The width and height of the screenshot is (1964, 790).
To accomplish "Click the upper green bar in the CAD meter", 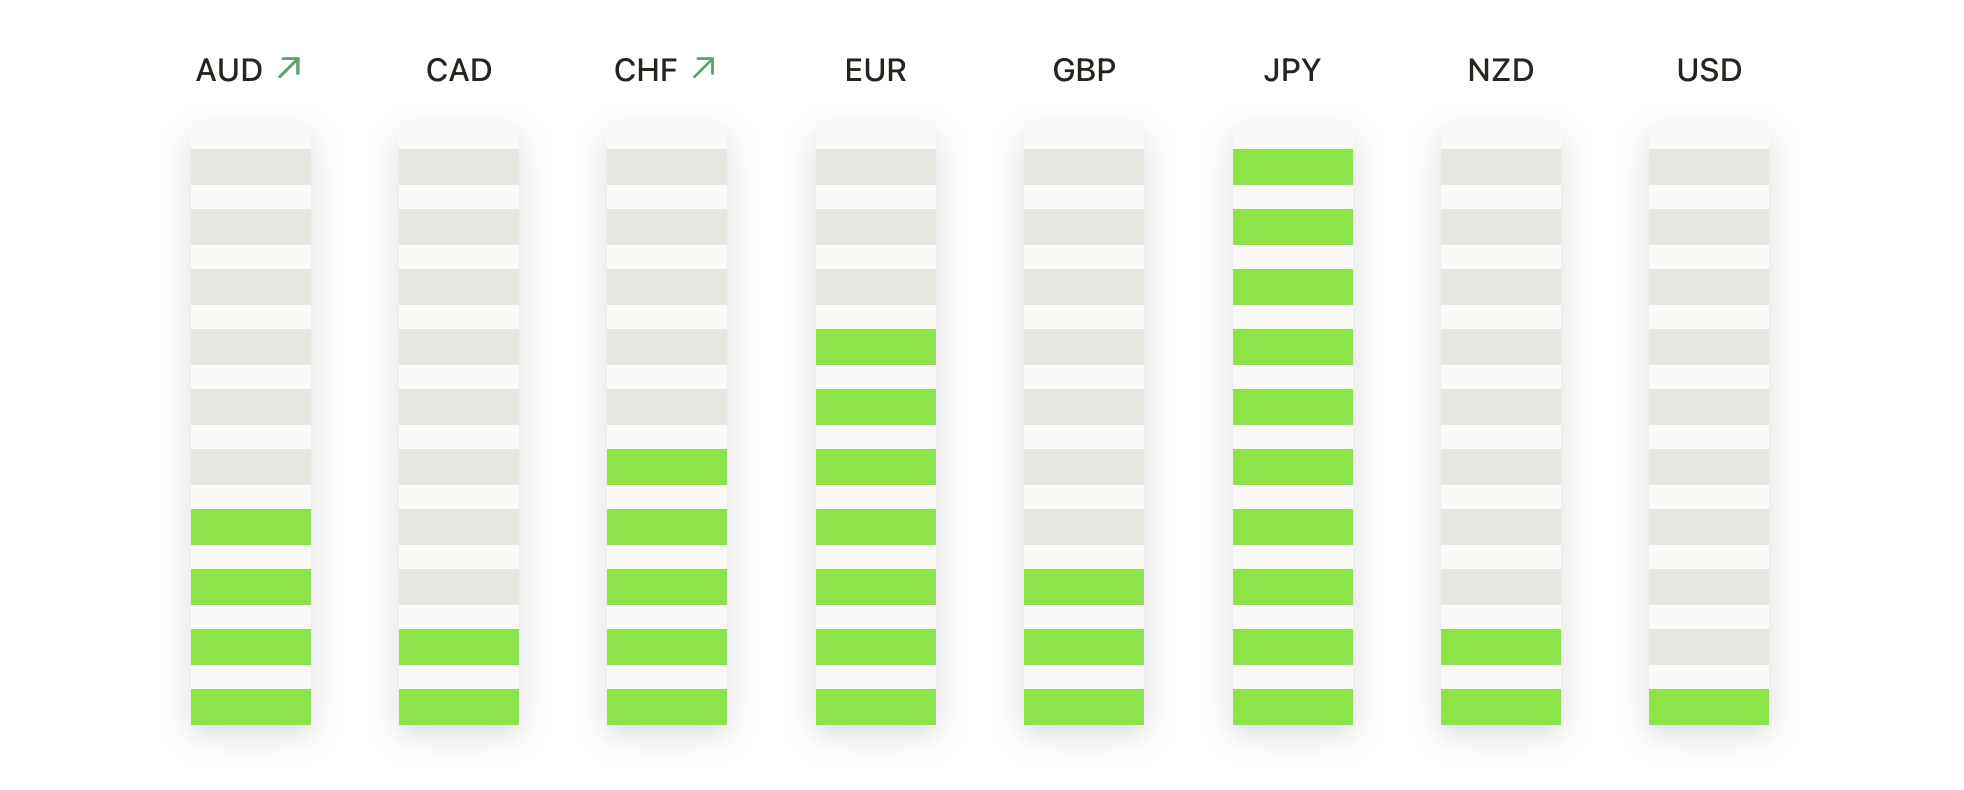I will pos(459,647).
